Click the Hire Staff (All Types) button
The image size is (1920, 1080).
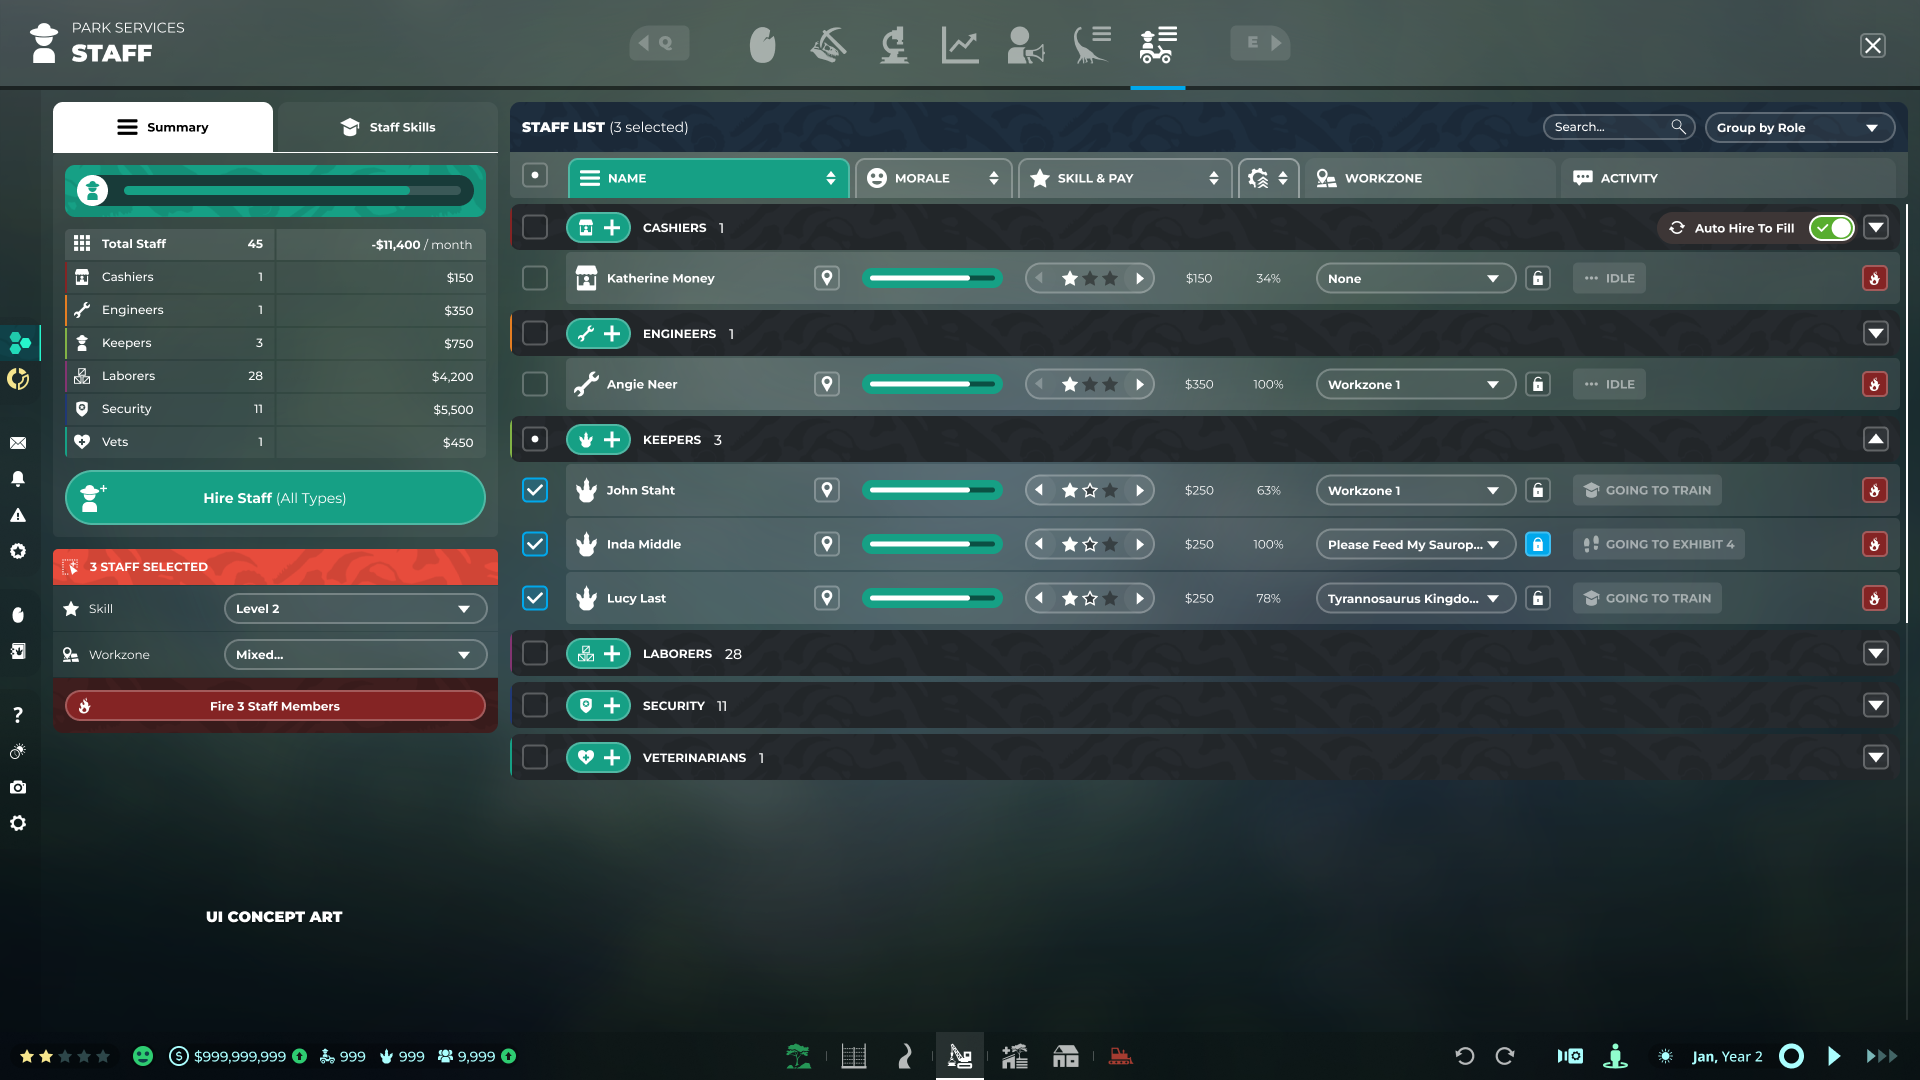pos(275,498)
